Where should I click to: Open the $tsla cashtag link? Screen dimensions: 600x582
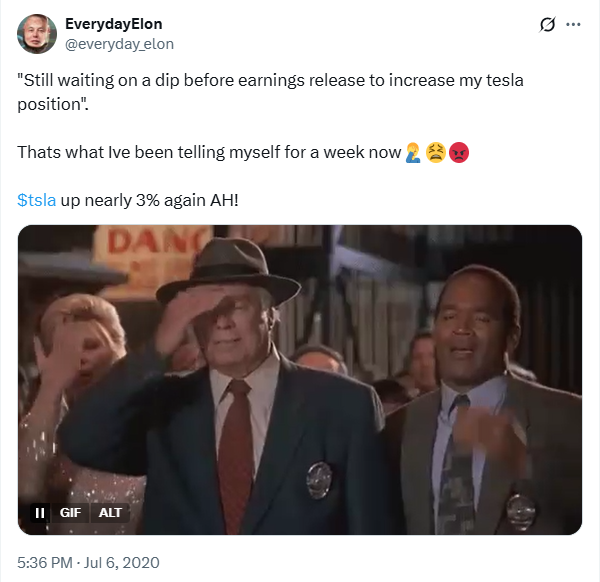(37, 200)
